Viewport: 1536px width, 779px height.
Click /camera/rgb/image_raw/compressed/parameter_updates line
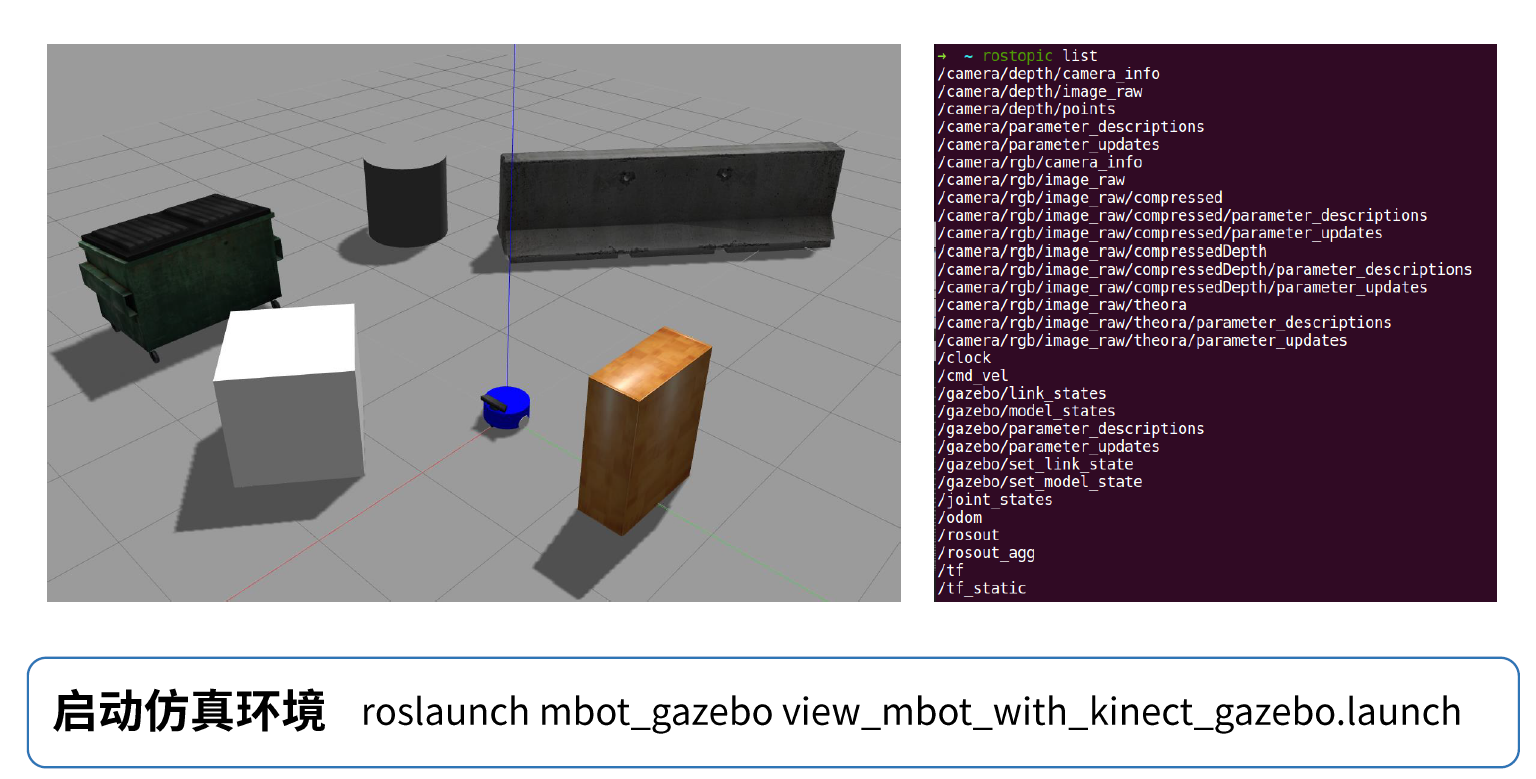point(1160,233)
